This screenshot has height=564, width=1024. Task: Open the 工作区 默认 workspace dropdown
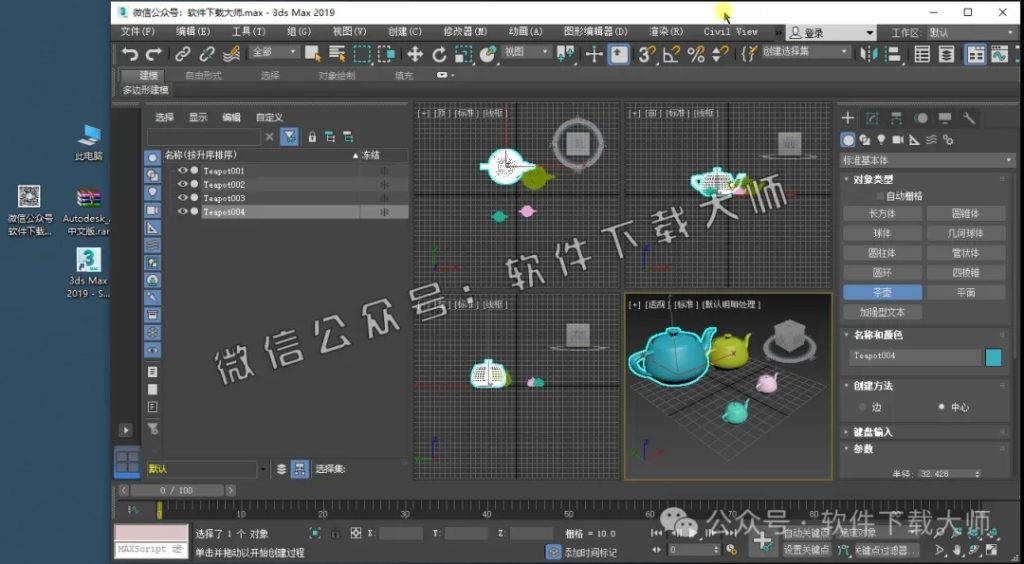tap(969, 33)
